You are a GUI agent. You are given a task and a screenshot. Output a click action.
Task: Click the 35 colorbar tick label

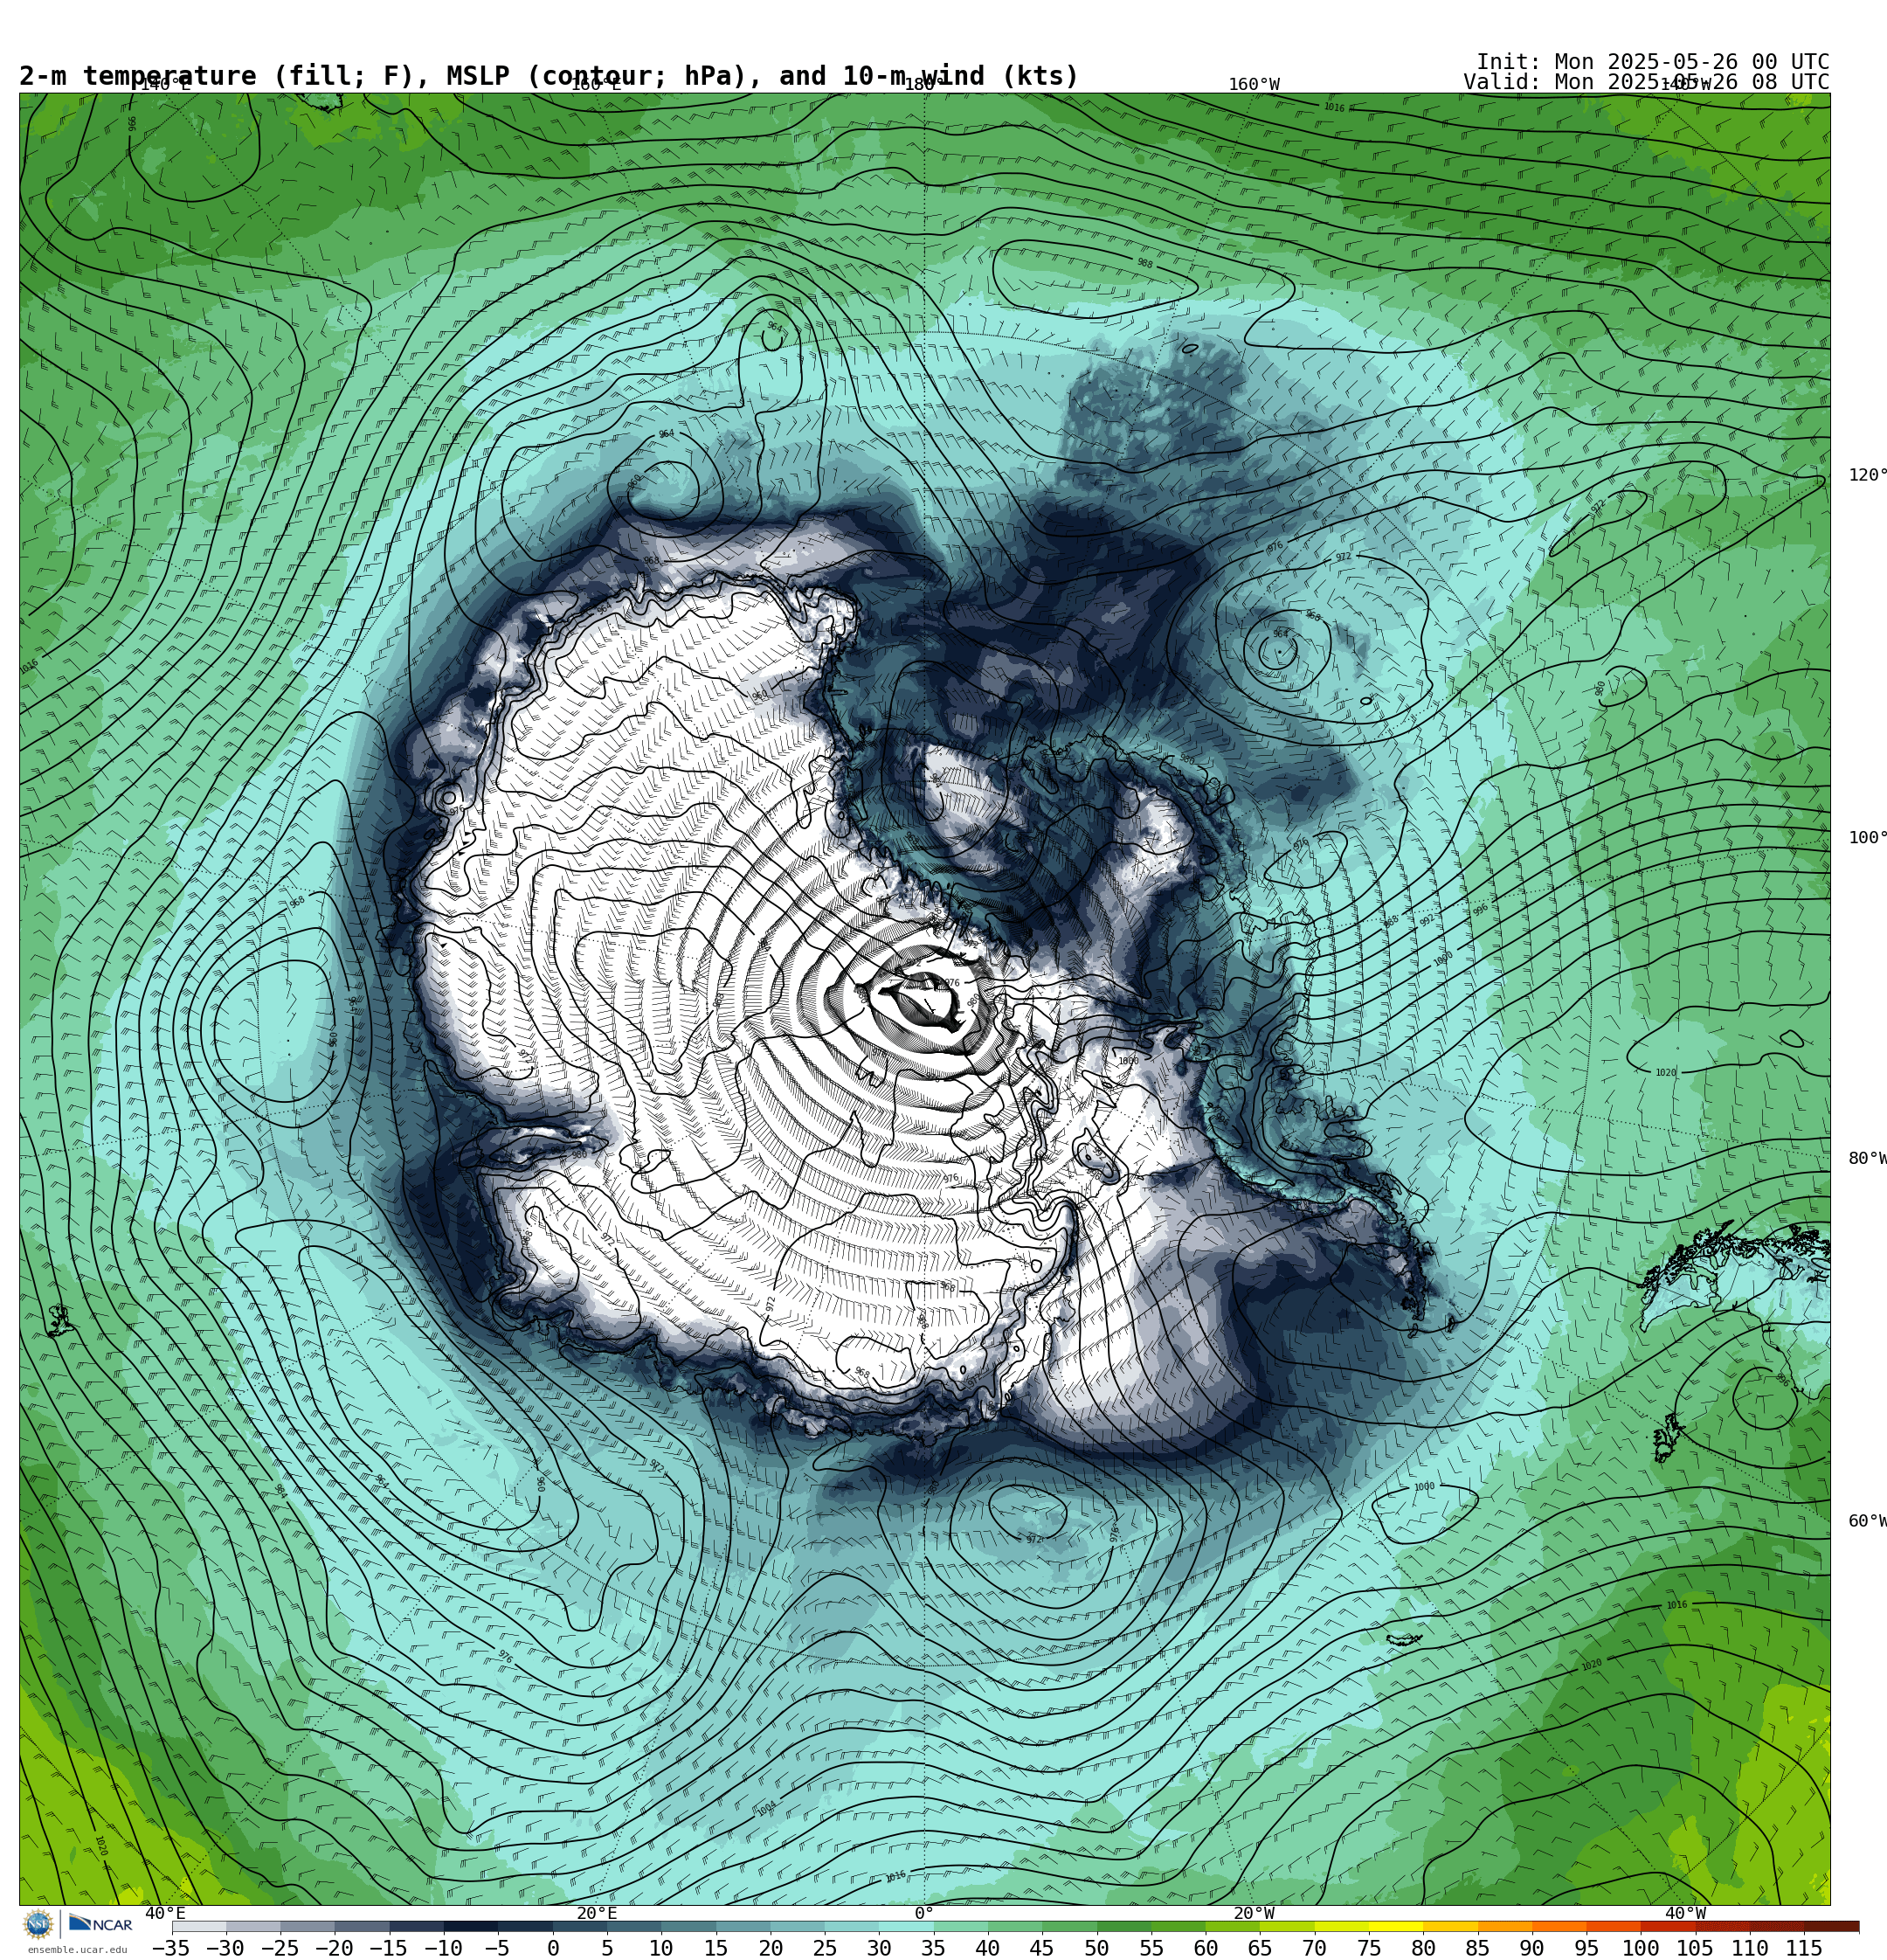coord(933,1949)
